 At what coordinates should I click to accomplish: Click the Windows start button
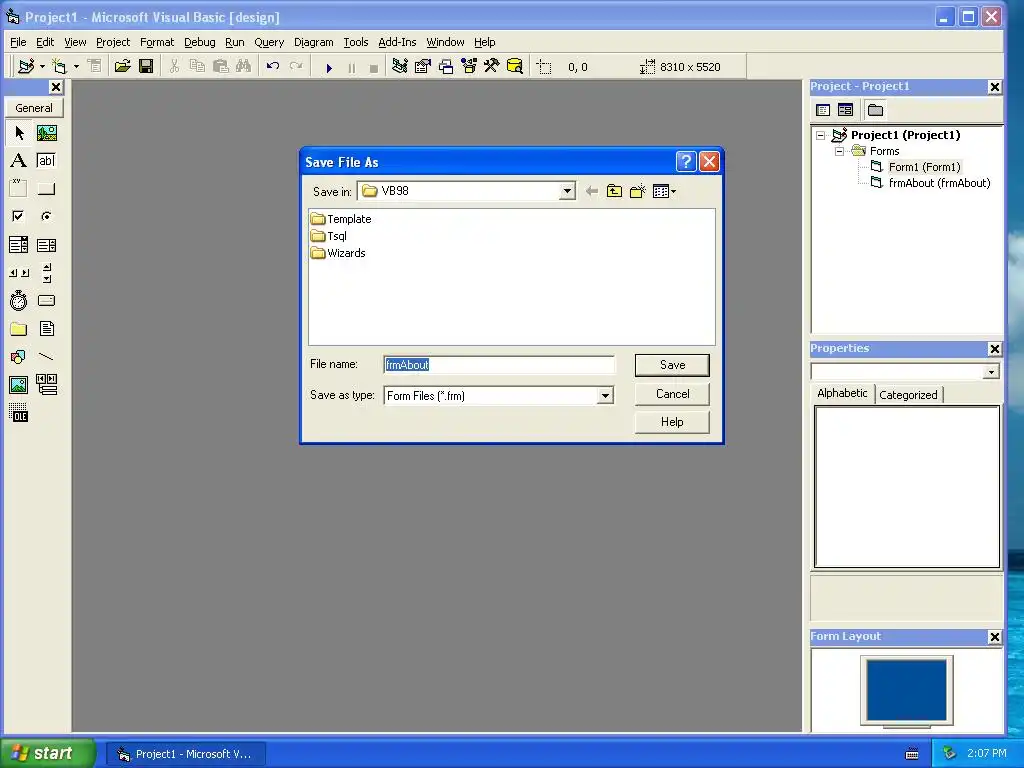click(47, 753)
